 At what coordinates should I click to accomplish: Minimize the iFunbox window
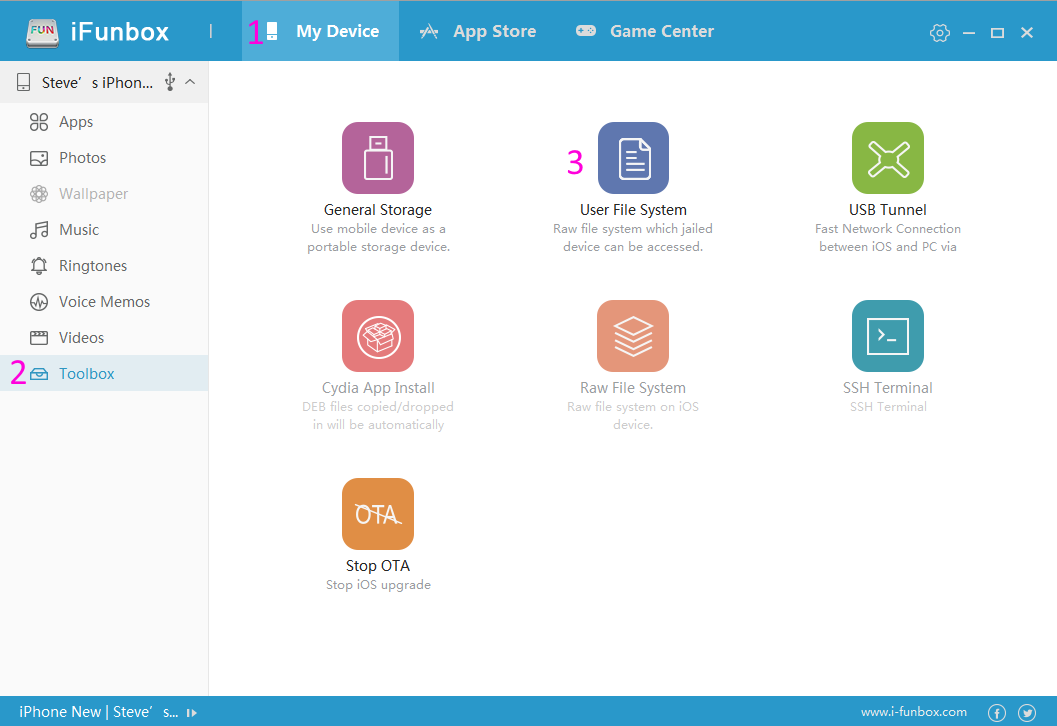pyautogui.click(x=969, y=32)
